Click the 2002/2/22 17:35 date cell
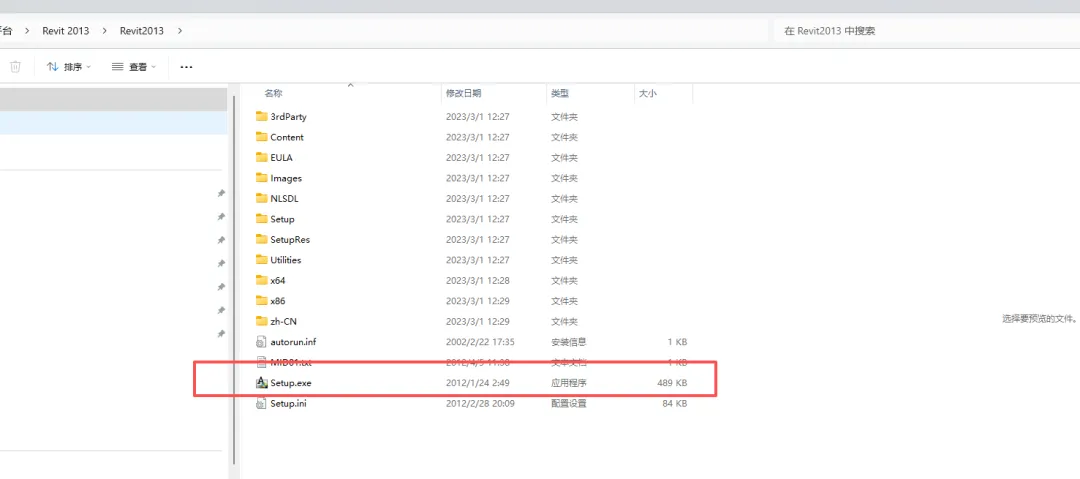1080x479 pixels. [481, 342]
